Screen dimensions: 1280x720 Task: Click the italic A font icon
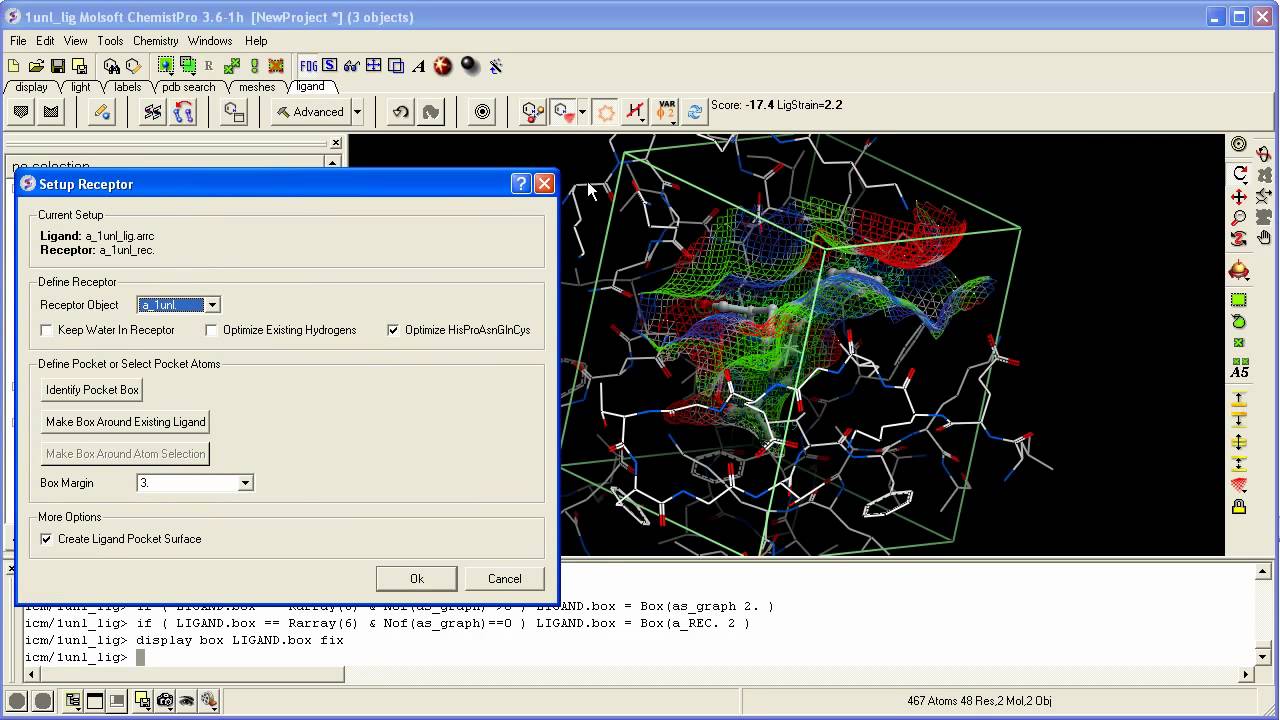tap(419, 66)
